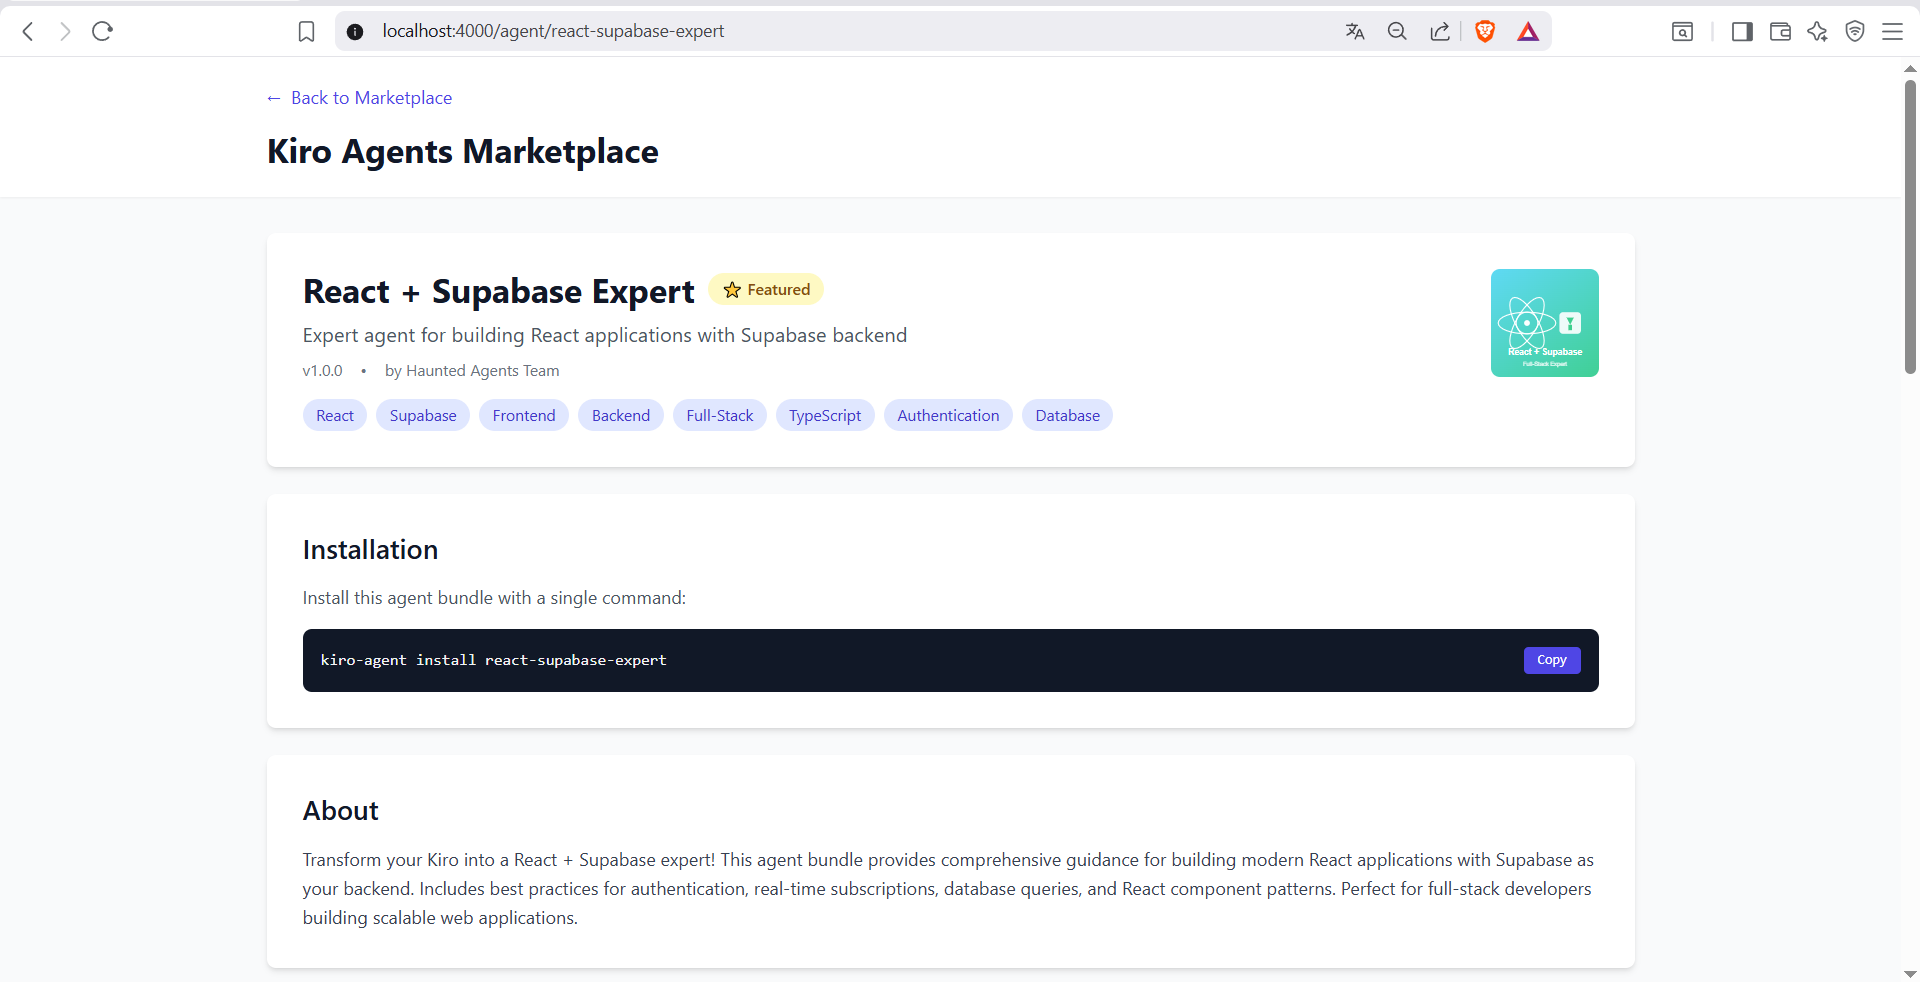Bookmark this page with the bookmark icon
Image resolution: width=1920 pixels, height=982 pixels.
(x=306, y=32)
